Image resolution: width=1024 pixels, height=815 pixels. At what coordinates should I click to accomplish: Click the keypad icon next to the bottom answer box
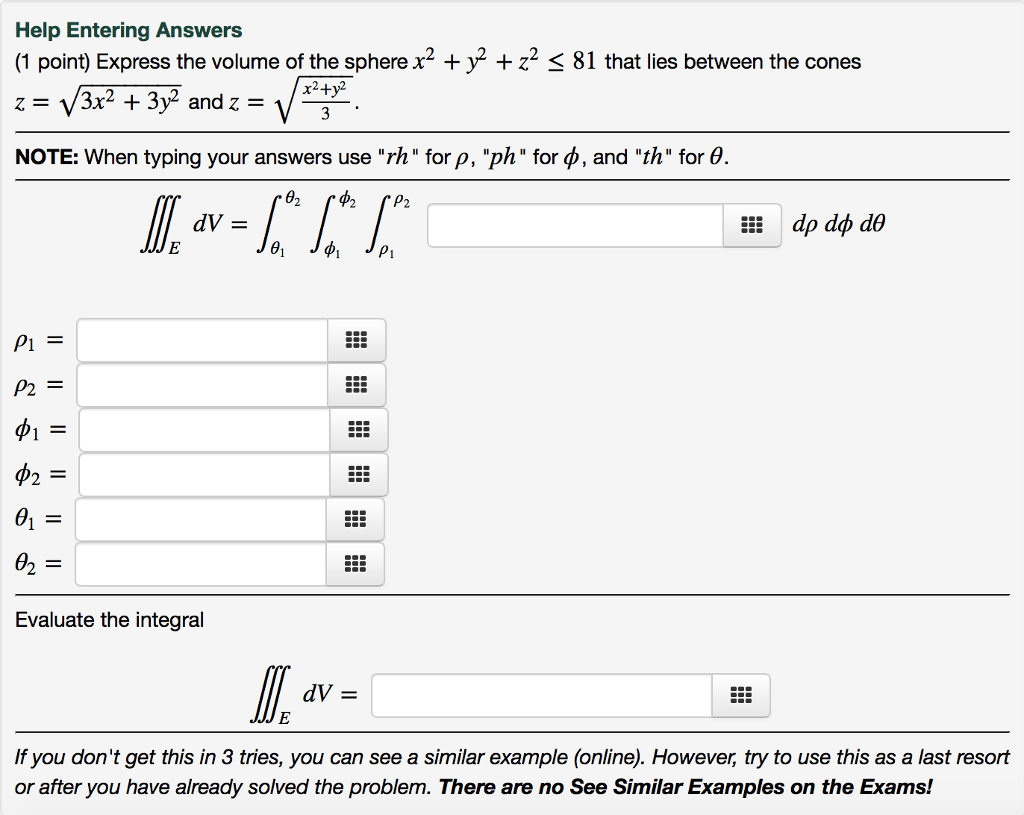coord(740,695)
